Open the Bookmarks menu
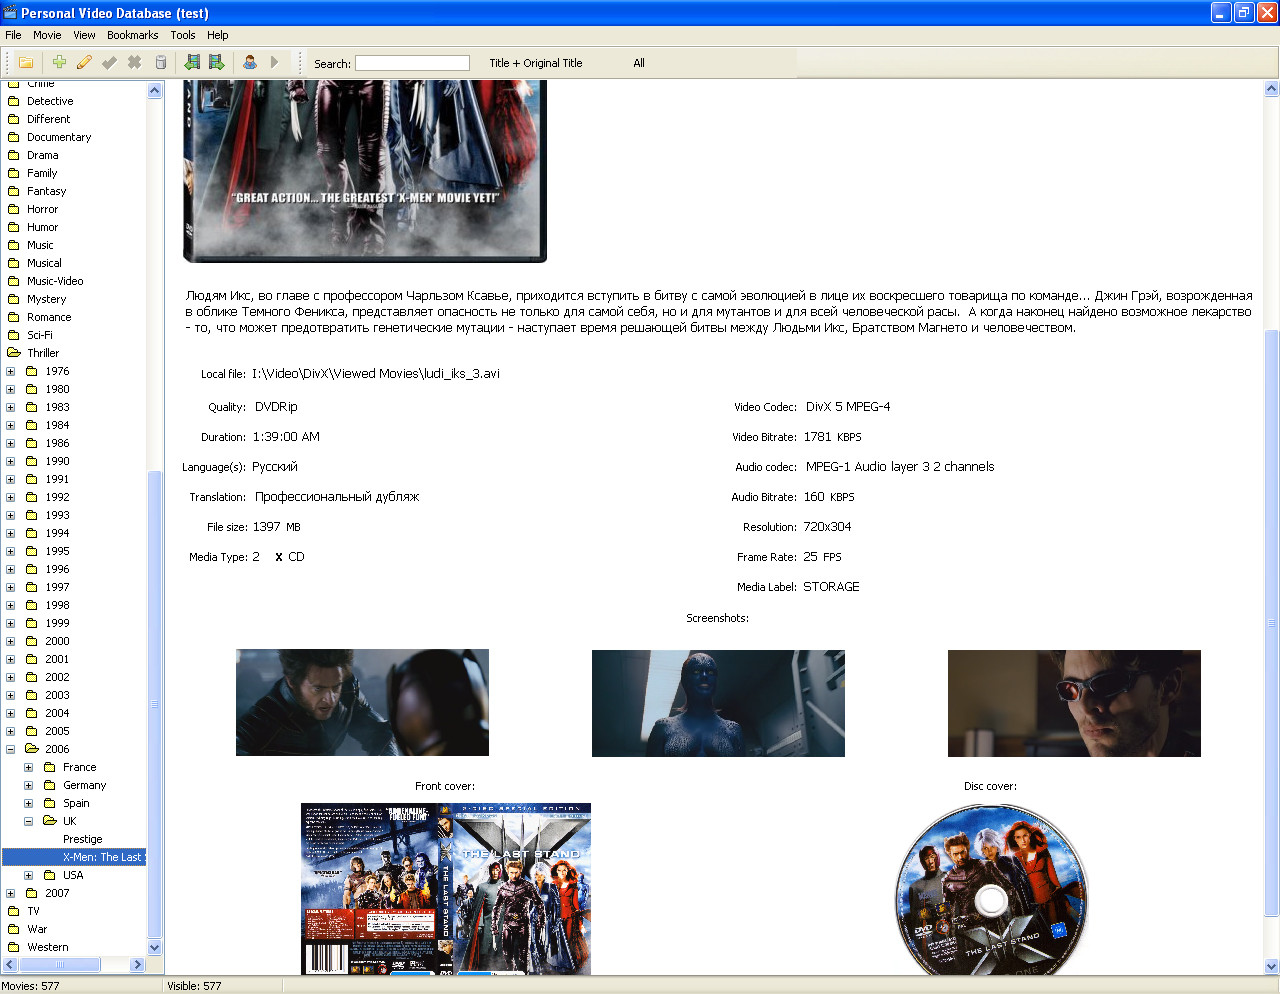 pos(133,35)
